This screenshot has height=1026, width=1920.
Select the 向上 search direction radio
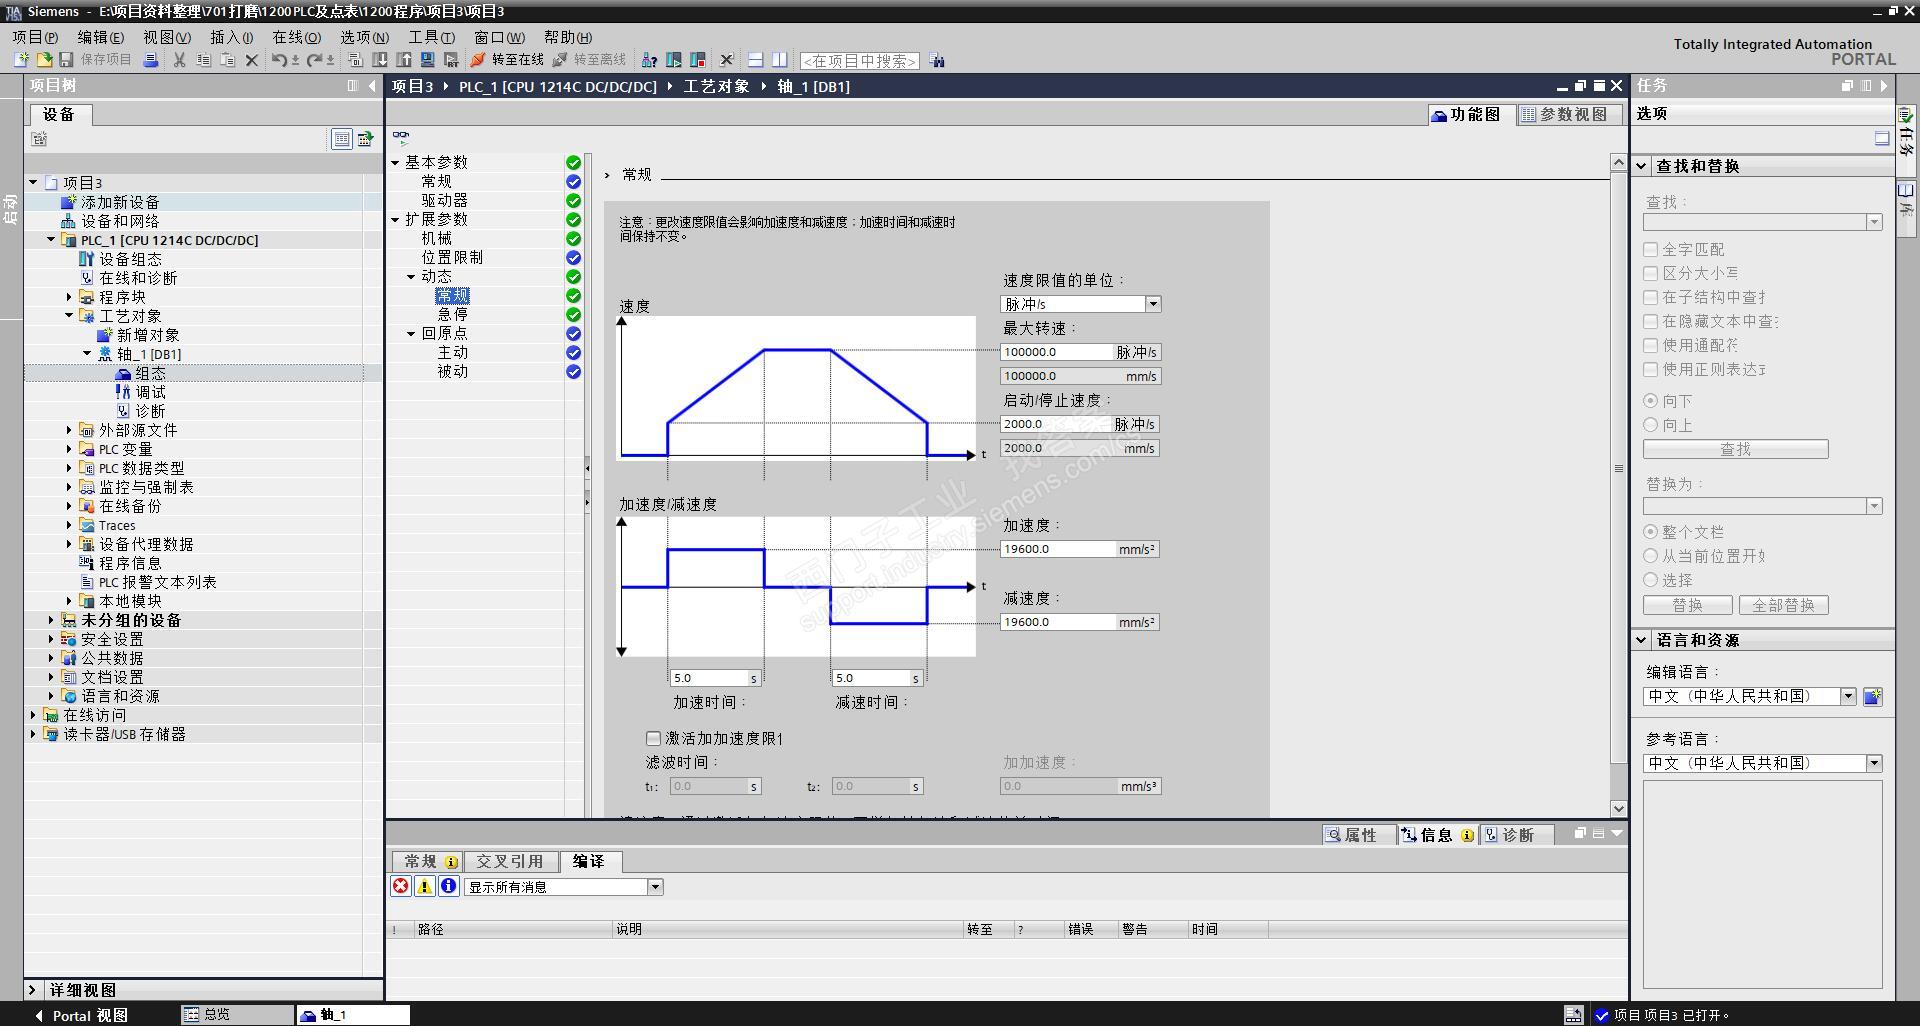click(1651, 425)
